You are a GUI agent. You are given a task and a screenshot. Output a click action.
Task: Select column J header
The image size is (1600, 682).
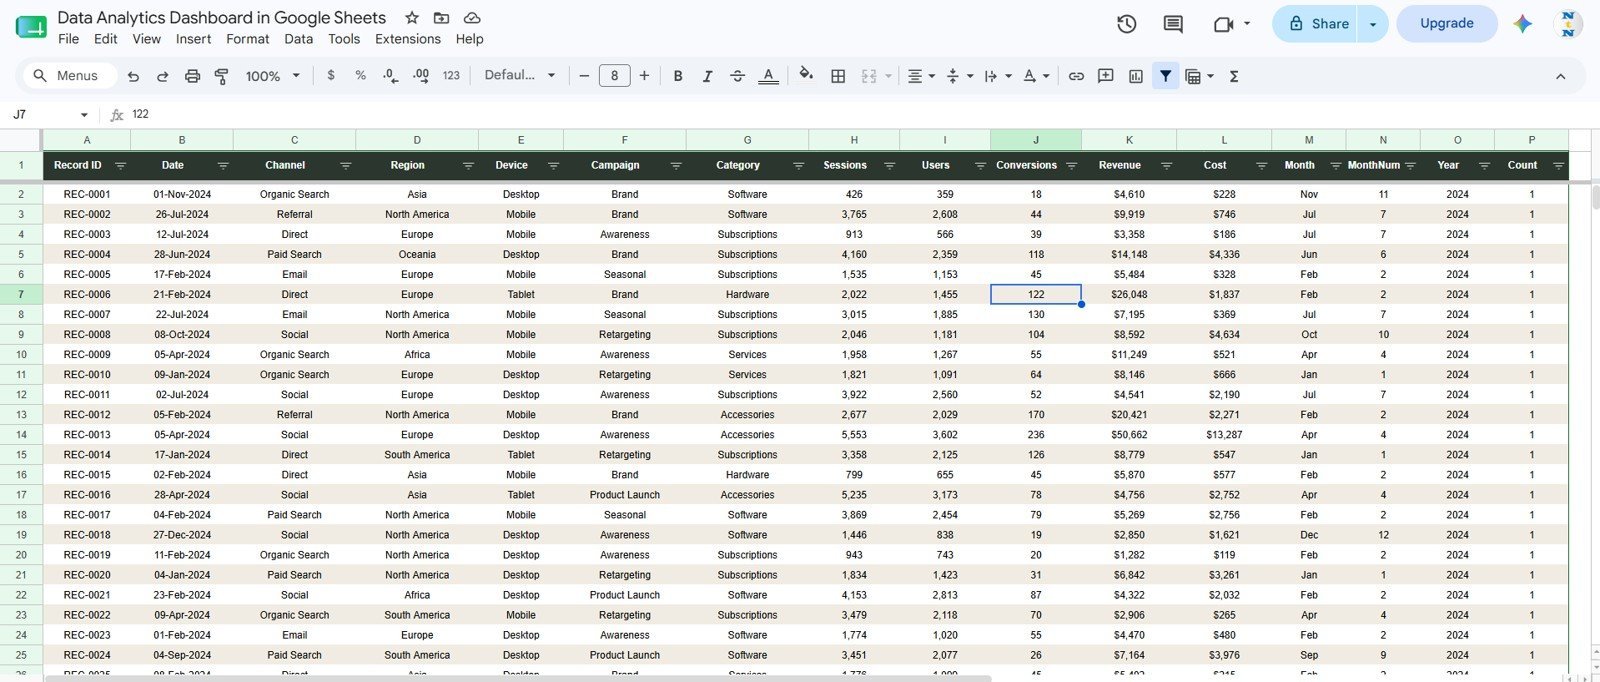click(x=1036, y=140)
